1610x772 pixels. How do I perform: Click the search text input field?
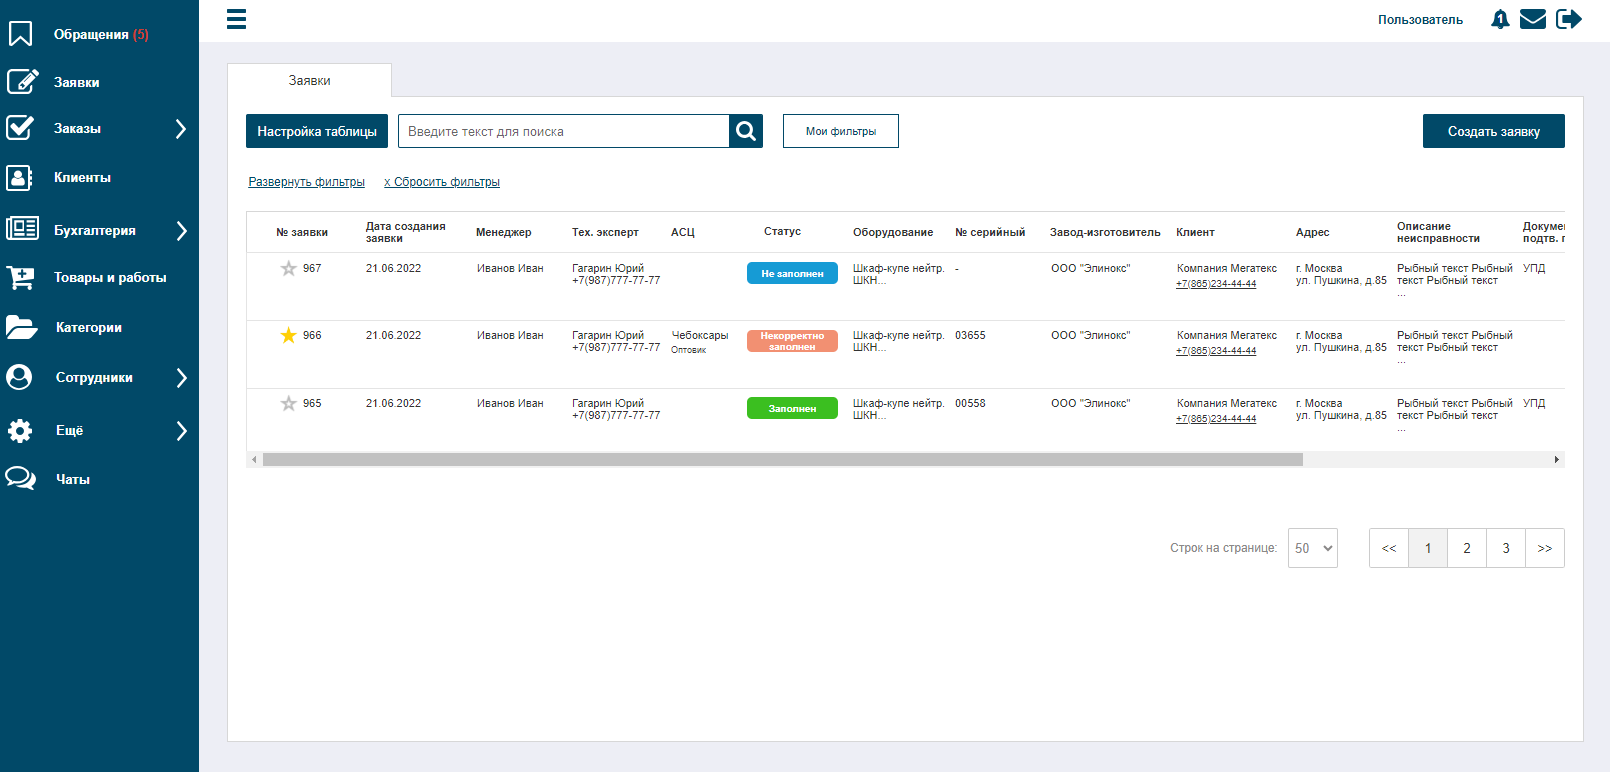(x=564, y=131)
